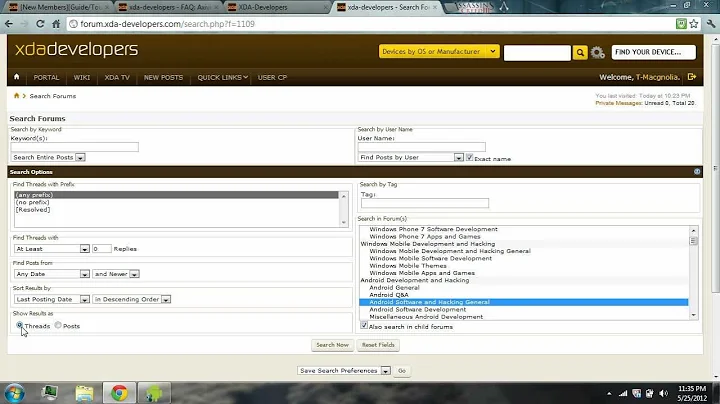Click the home icon in the navigation bar
This screenshot has height=404, width=720.
click(x=17, y=77)
